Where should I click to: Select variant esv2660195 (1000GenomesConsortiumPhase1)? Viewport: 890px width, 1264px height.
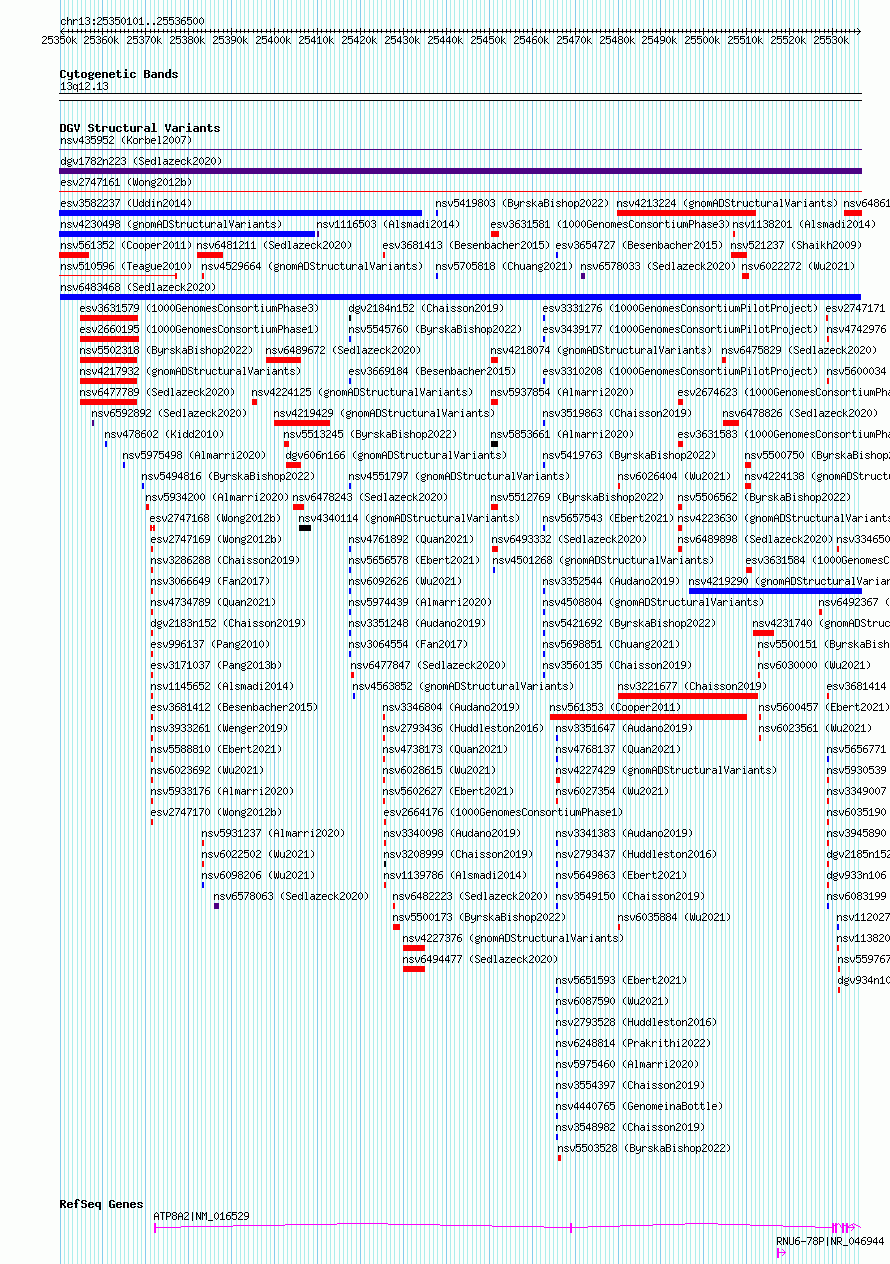coord(199,330)
